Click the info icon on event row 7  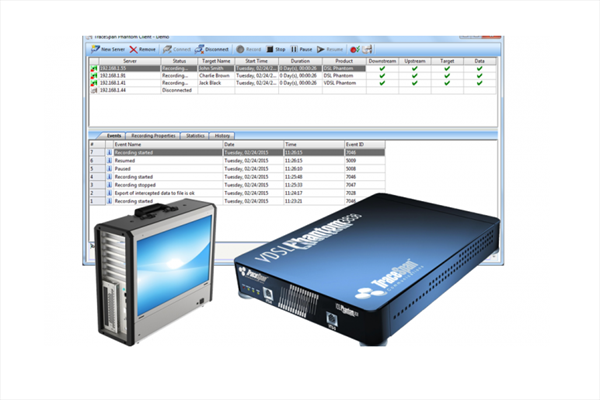[x=109, y=152]
